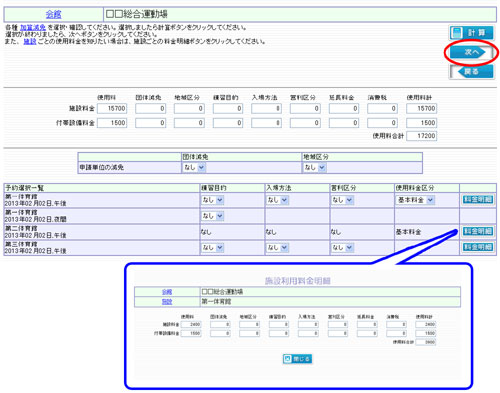500x393 pixels.
Task: Open the 施設 link in instructions text
Action: (30, 42)
